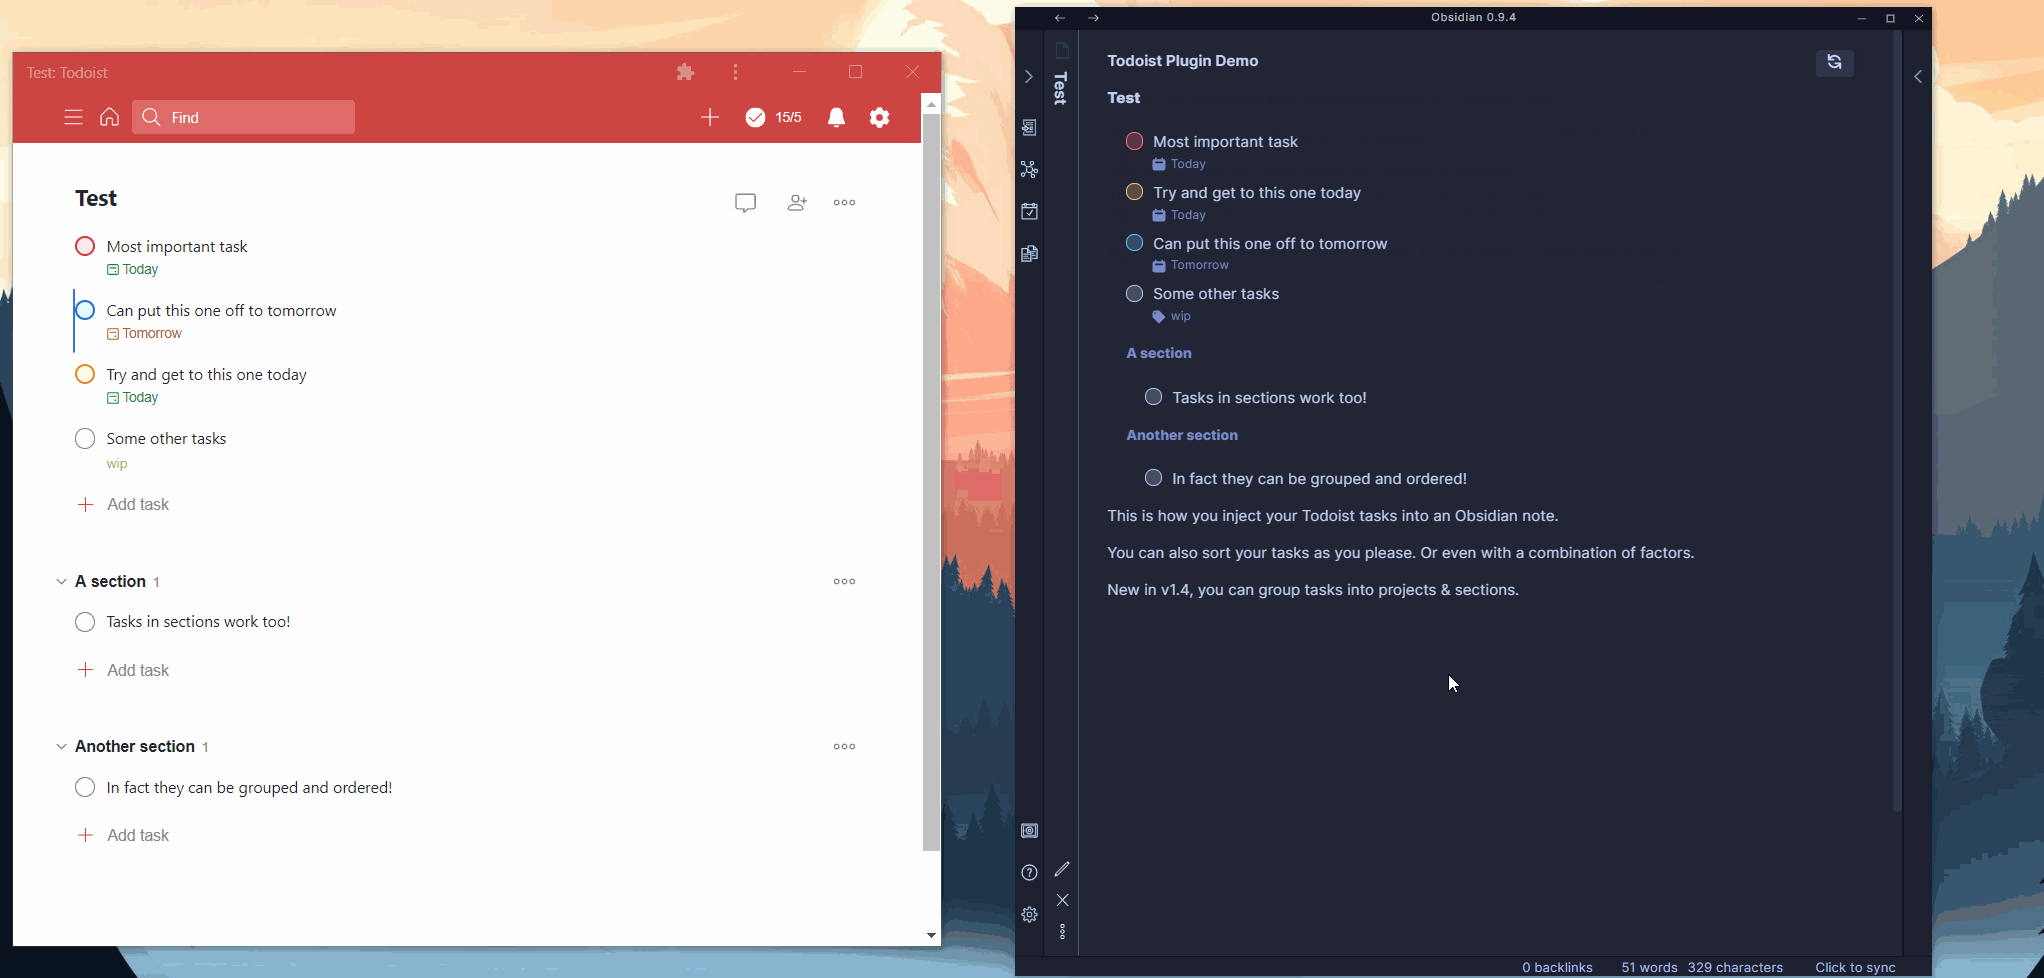Complete 'Tasks in sections work too!'

(85, 621)
